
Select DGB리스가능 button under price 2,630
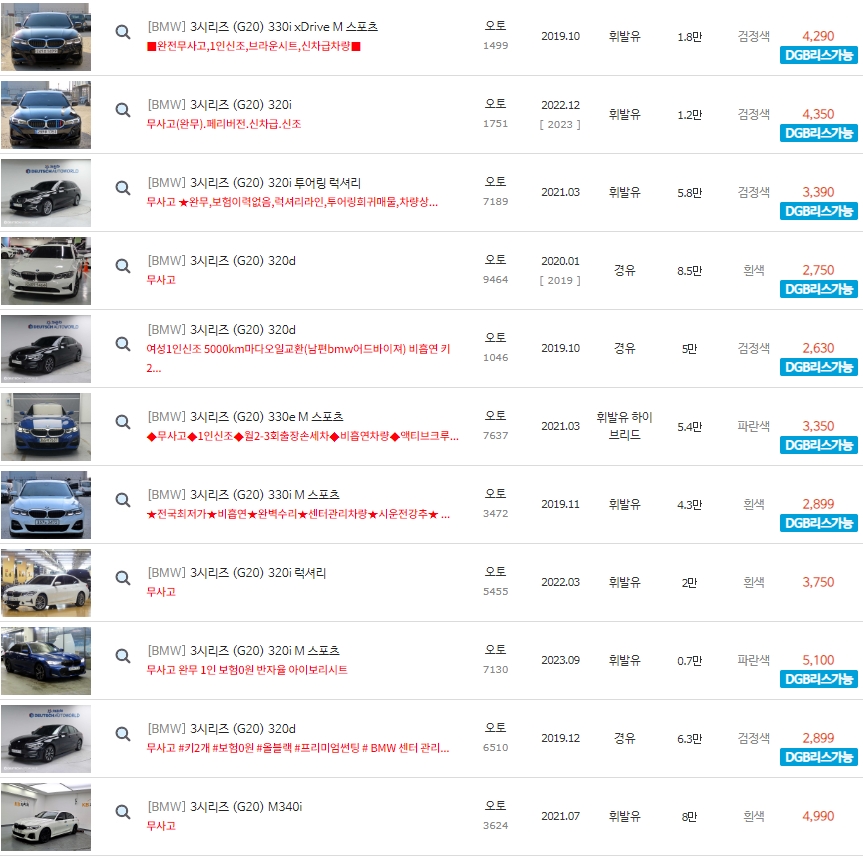[818, 367]
